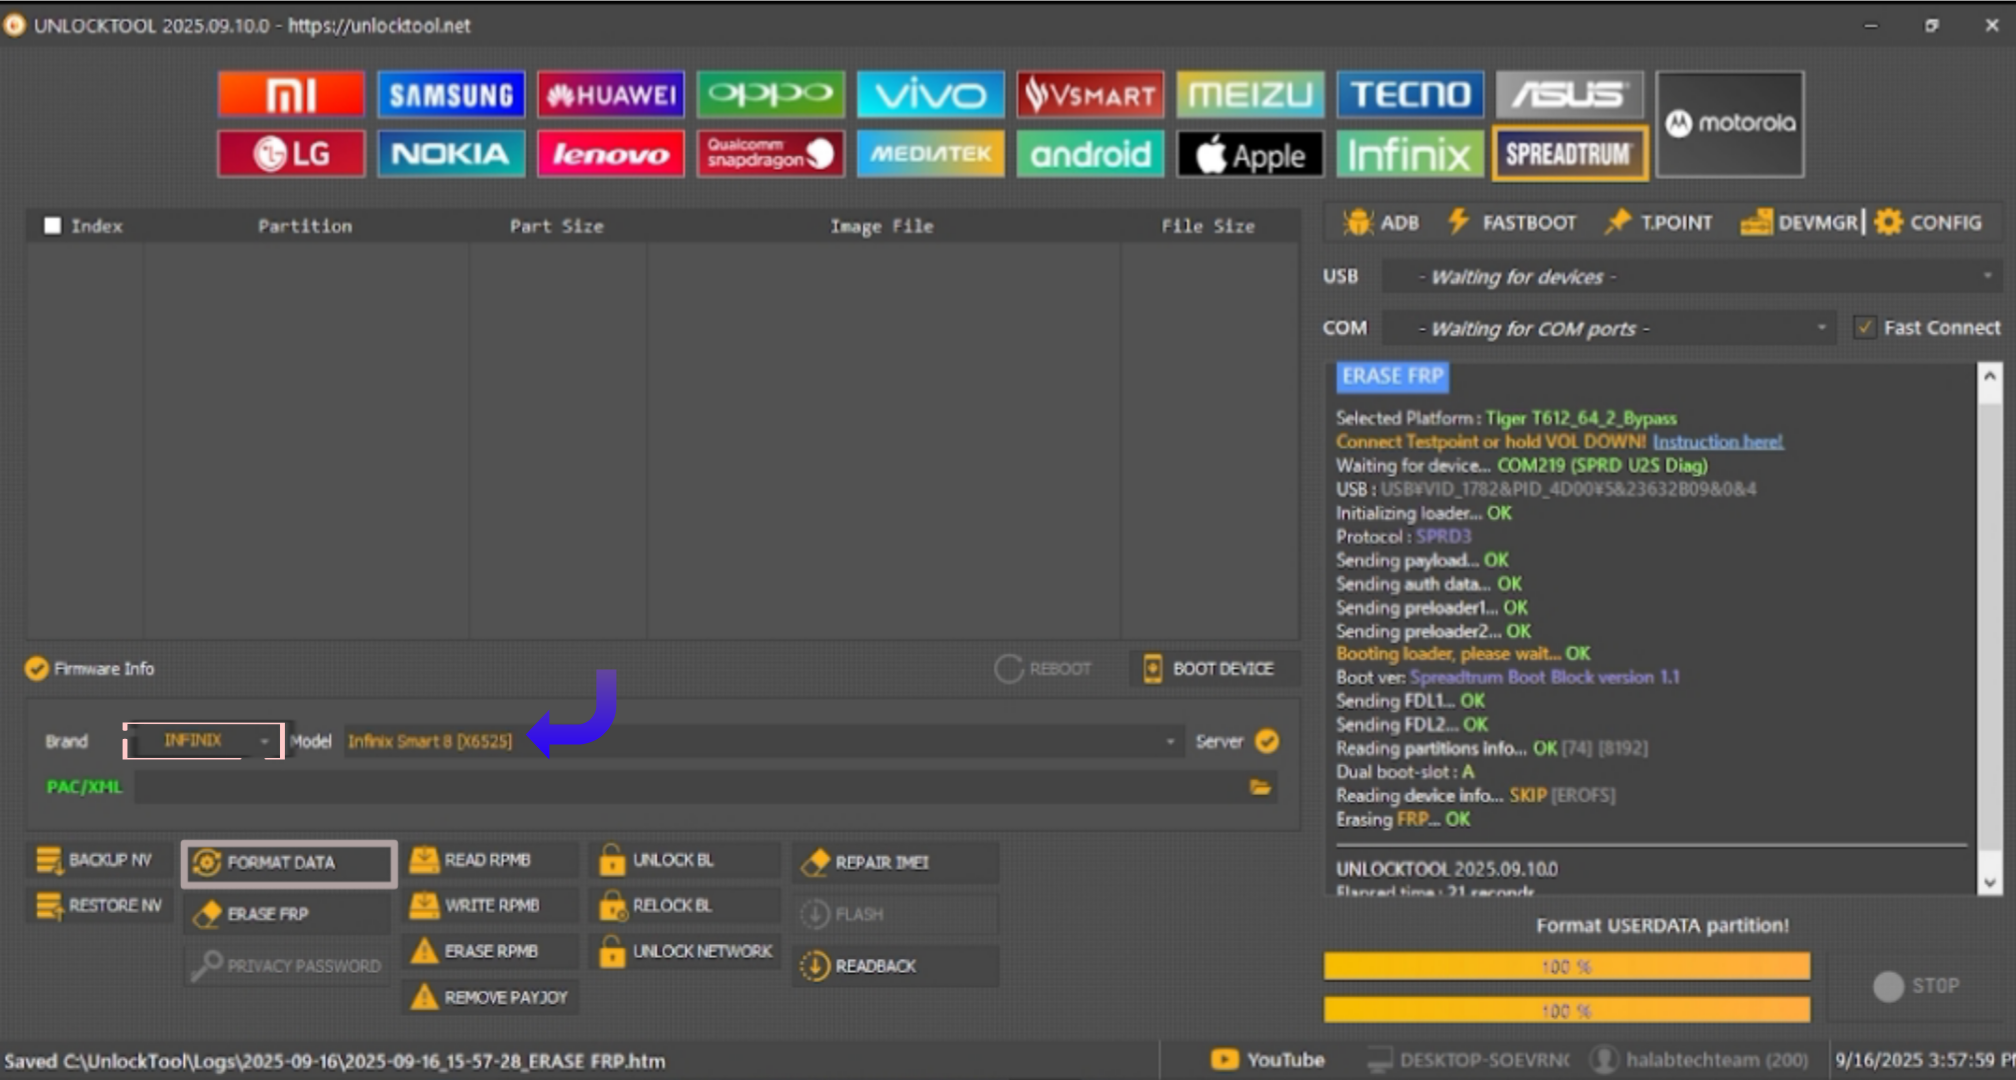The width and height of the screenshot is (2016, 1080).
Task: Select the Lenovo brand logo
Action: tap(611, 154)
